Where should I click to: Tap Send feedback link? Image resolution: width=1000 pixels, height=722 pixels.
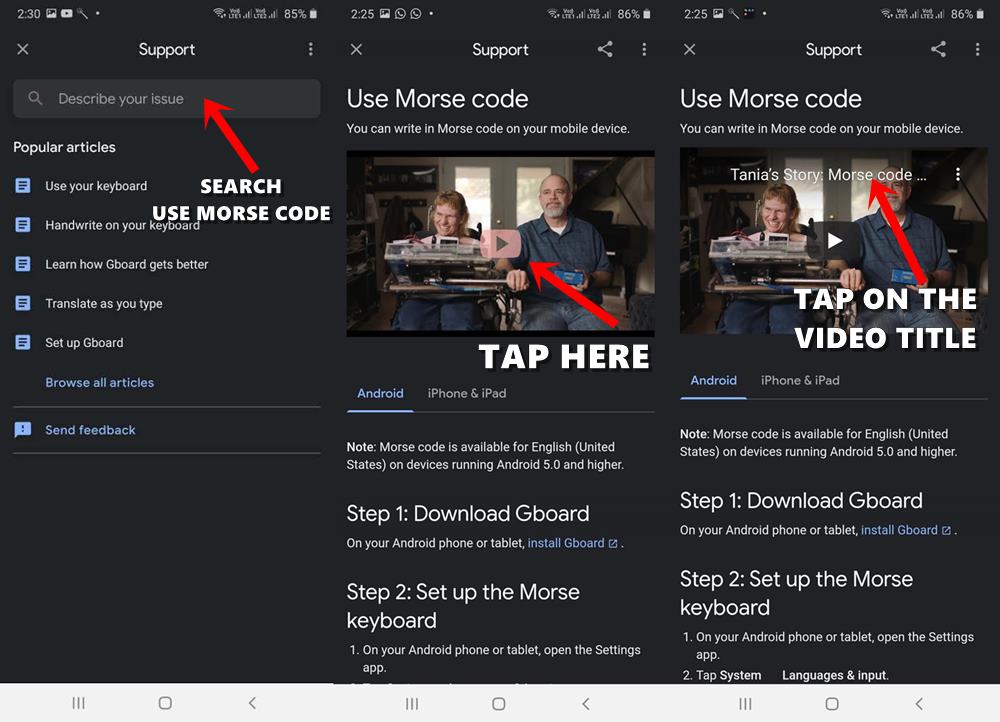click(90, 430)
